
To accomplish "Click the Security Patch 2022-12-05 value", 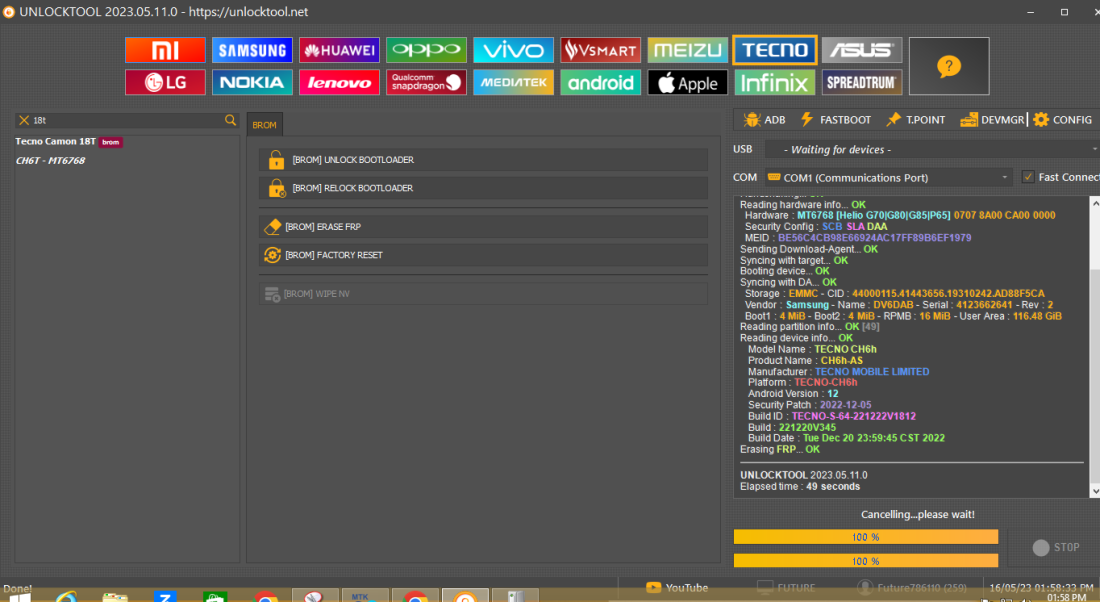I will [x=843, y=405].
